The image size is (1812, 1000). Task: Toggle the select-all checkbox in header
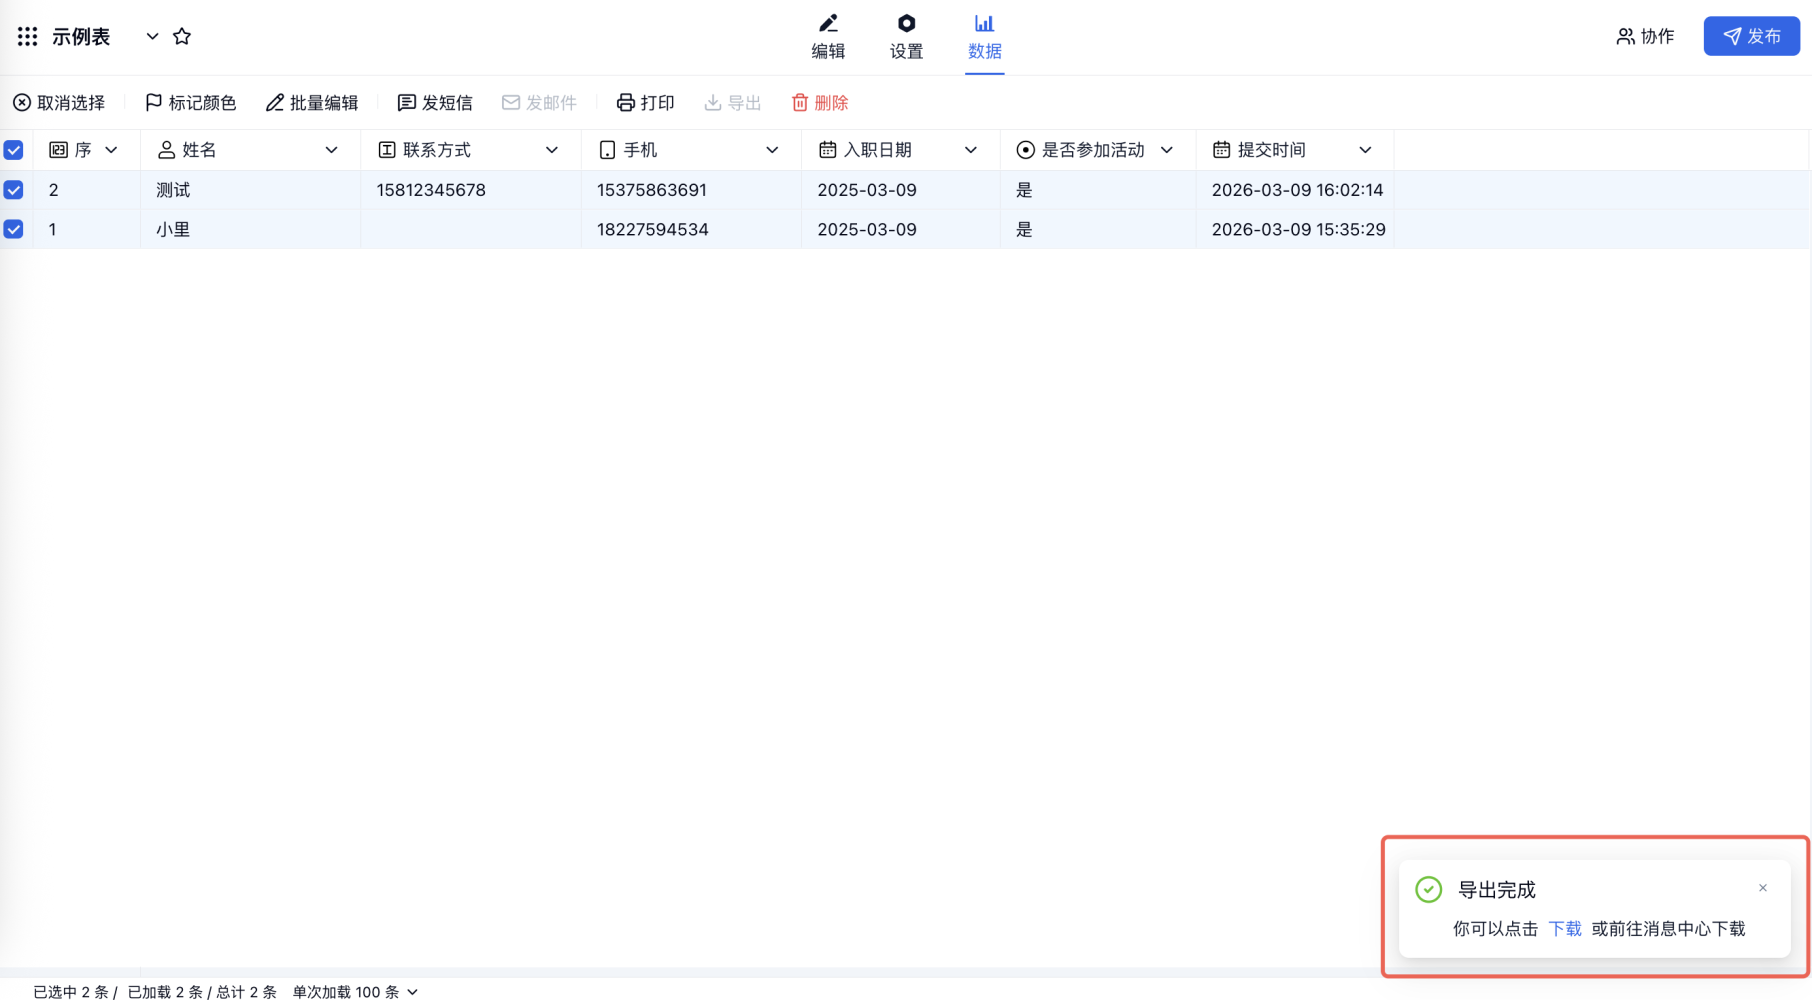tap(14, 150)
